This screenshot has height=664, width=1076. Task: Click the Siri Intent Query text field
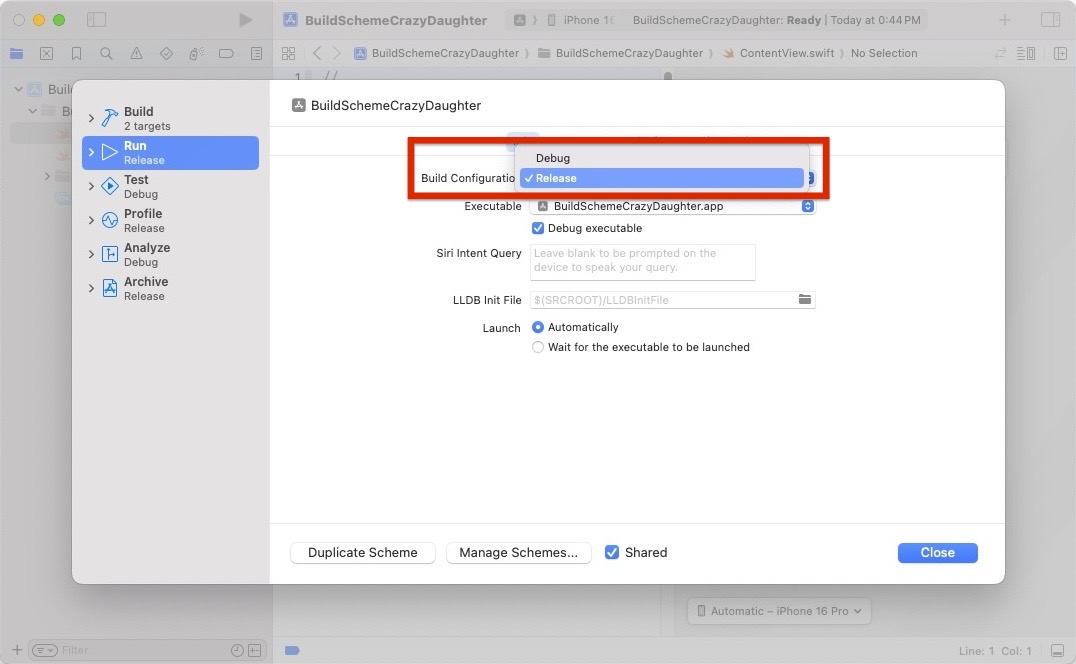coord(643,261)
